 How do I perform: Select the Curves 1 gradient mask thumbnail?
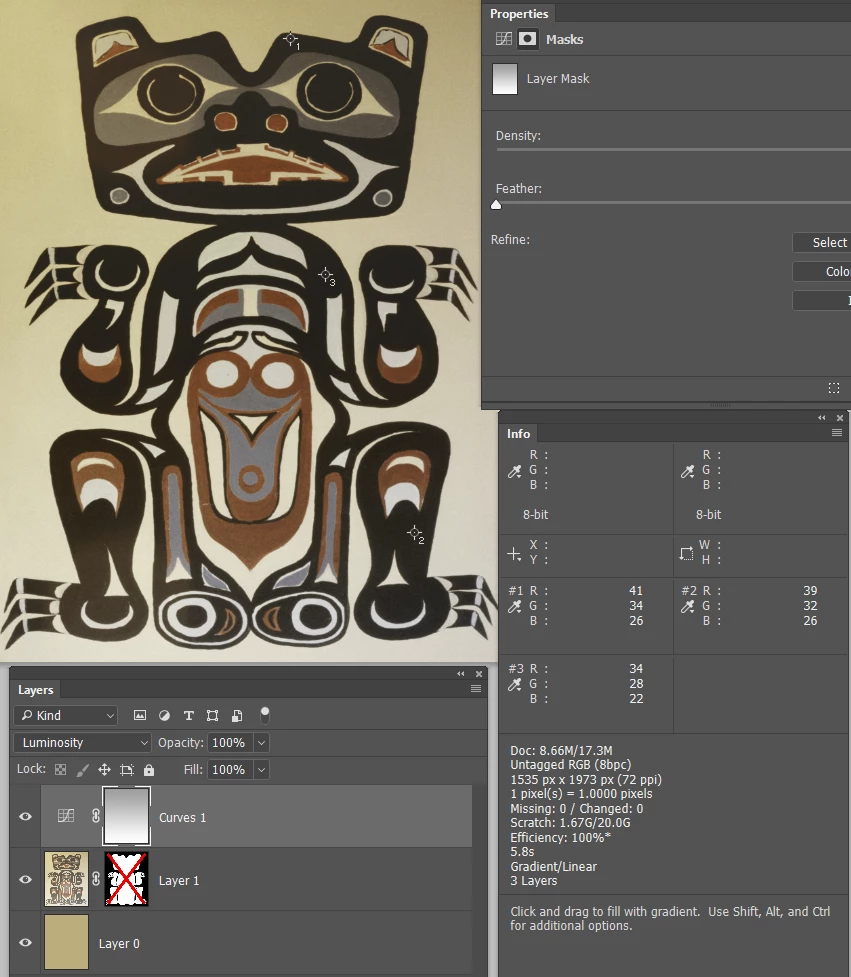pos(126,816)
